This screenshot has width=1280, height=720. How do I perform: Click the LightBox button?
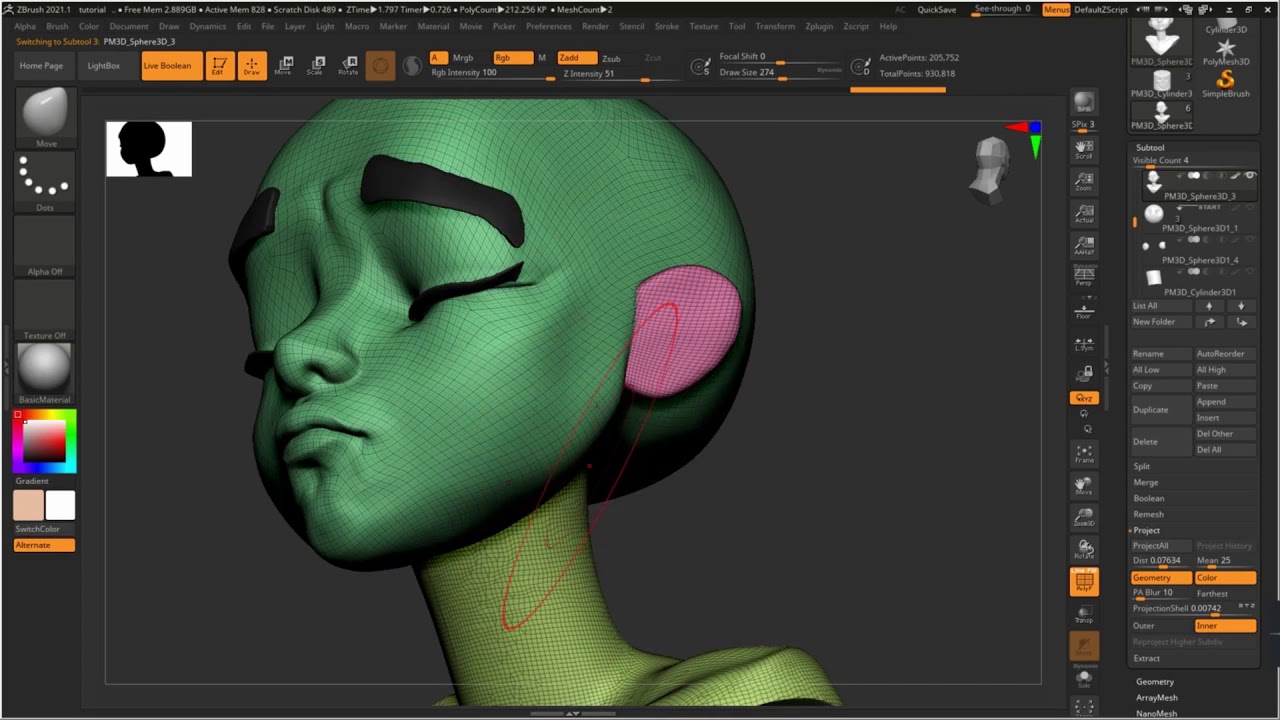(x=103, y=66)
